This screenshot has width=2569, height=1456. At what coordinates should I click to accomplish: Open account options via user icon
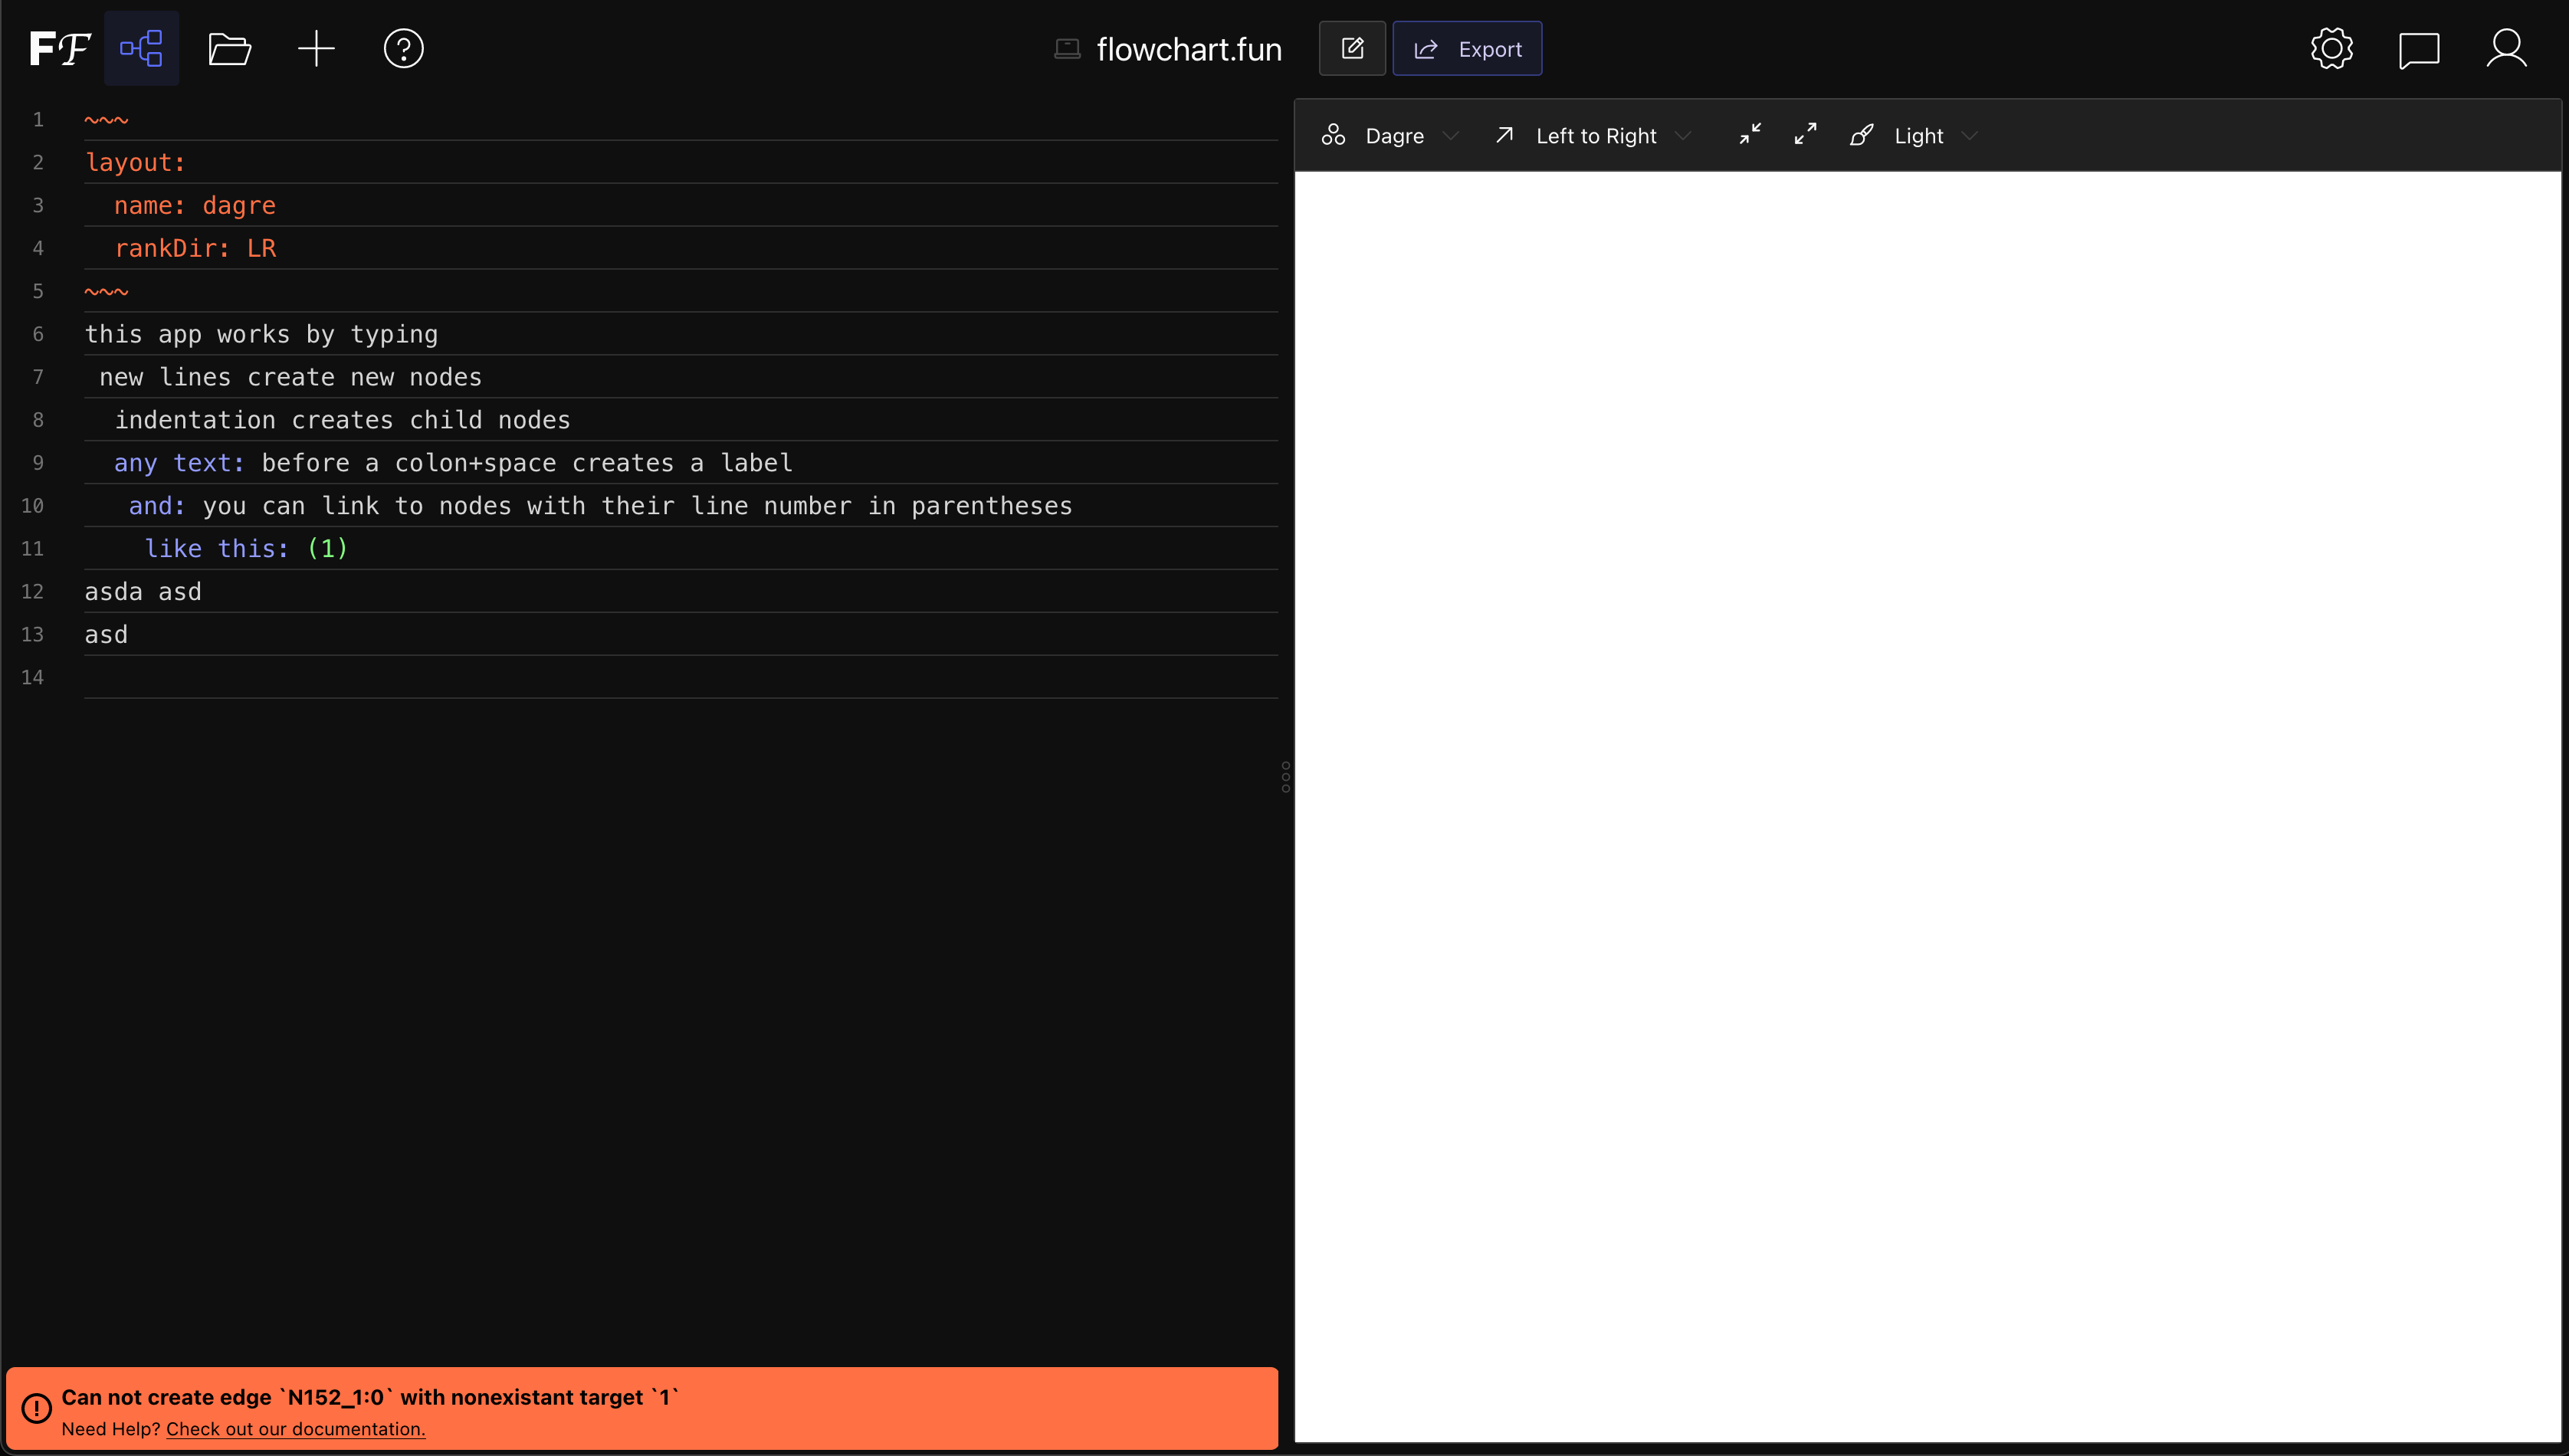[2506, 48]
